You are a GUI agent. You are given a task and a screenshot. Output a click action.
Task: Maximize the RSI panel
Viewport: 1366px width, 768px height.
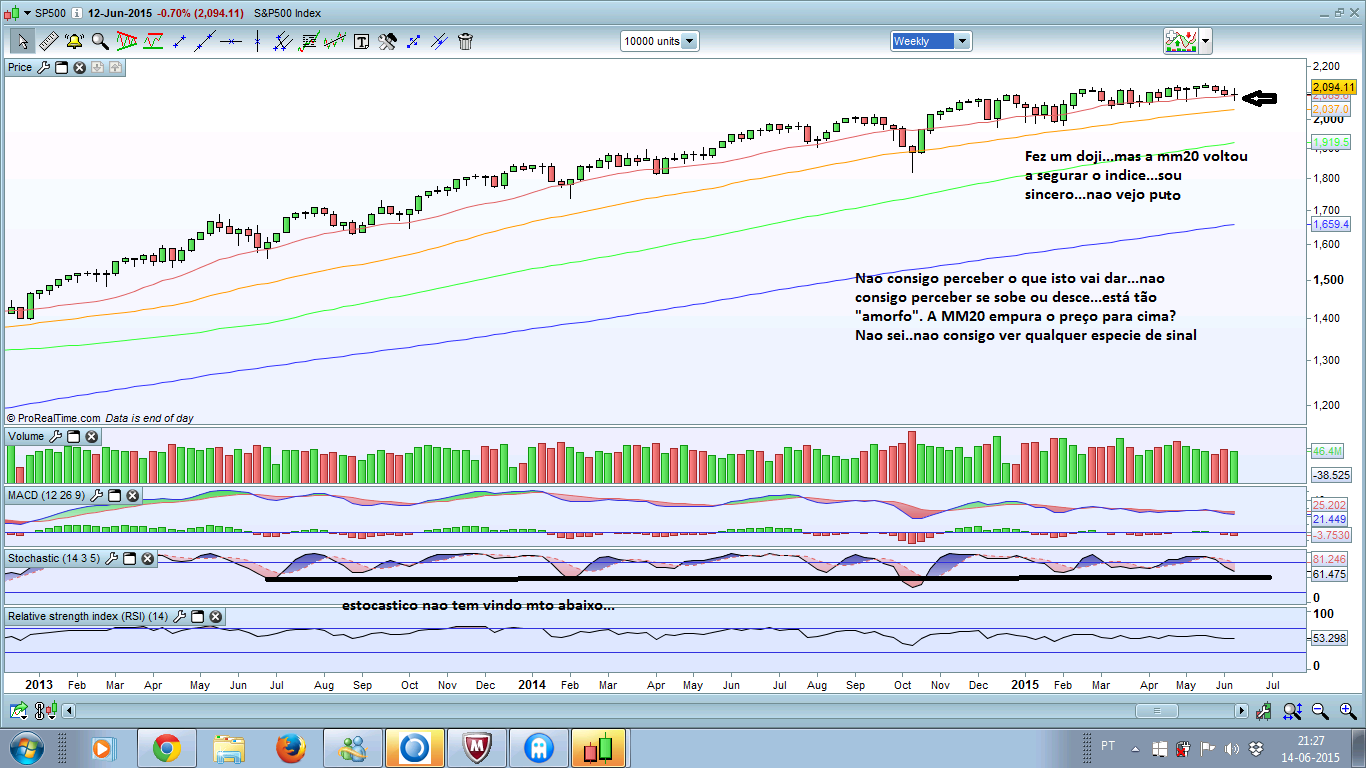tap(197, 616)
